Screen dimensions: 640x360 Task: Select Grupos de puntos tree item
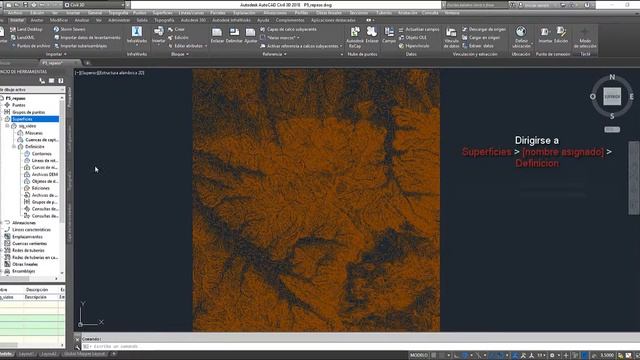(29, 112)
